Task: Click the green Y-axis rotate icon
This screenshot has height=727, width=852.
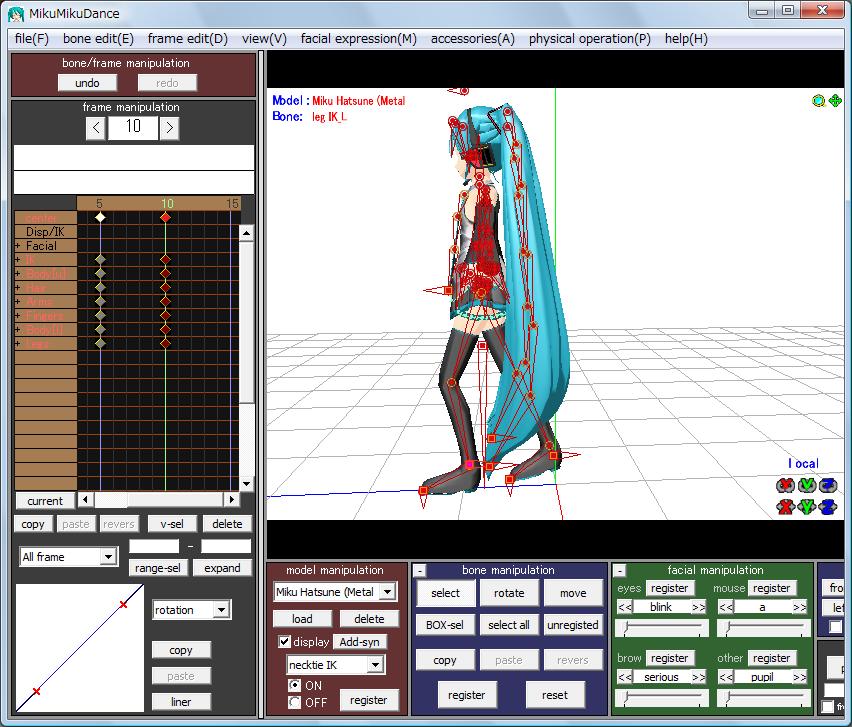Action: pos(806,485)
